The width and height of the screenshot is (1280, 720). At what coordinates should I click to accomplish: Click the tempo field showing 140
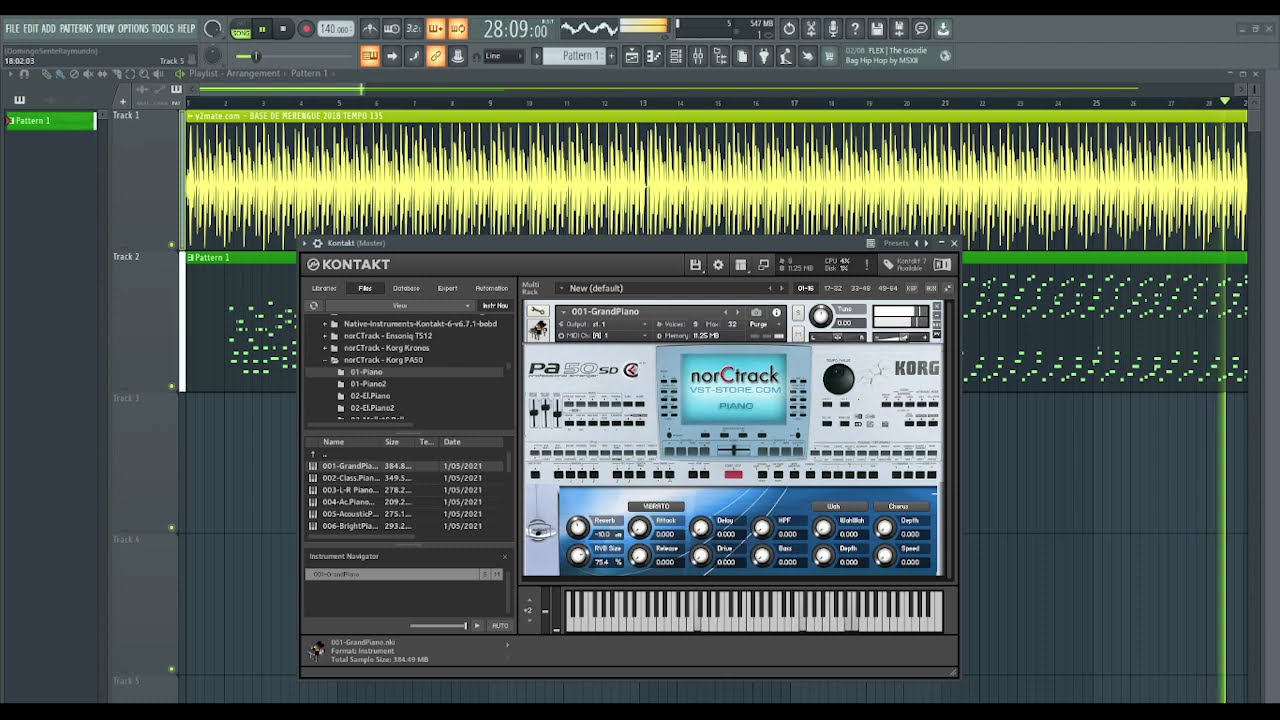coord(335,29)
